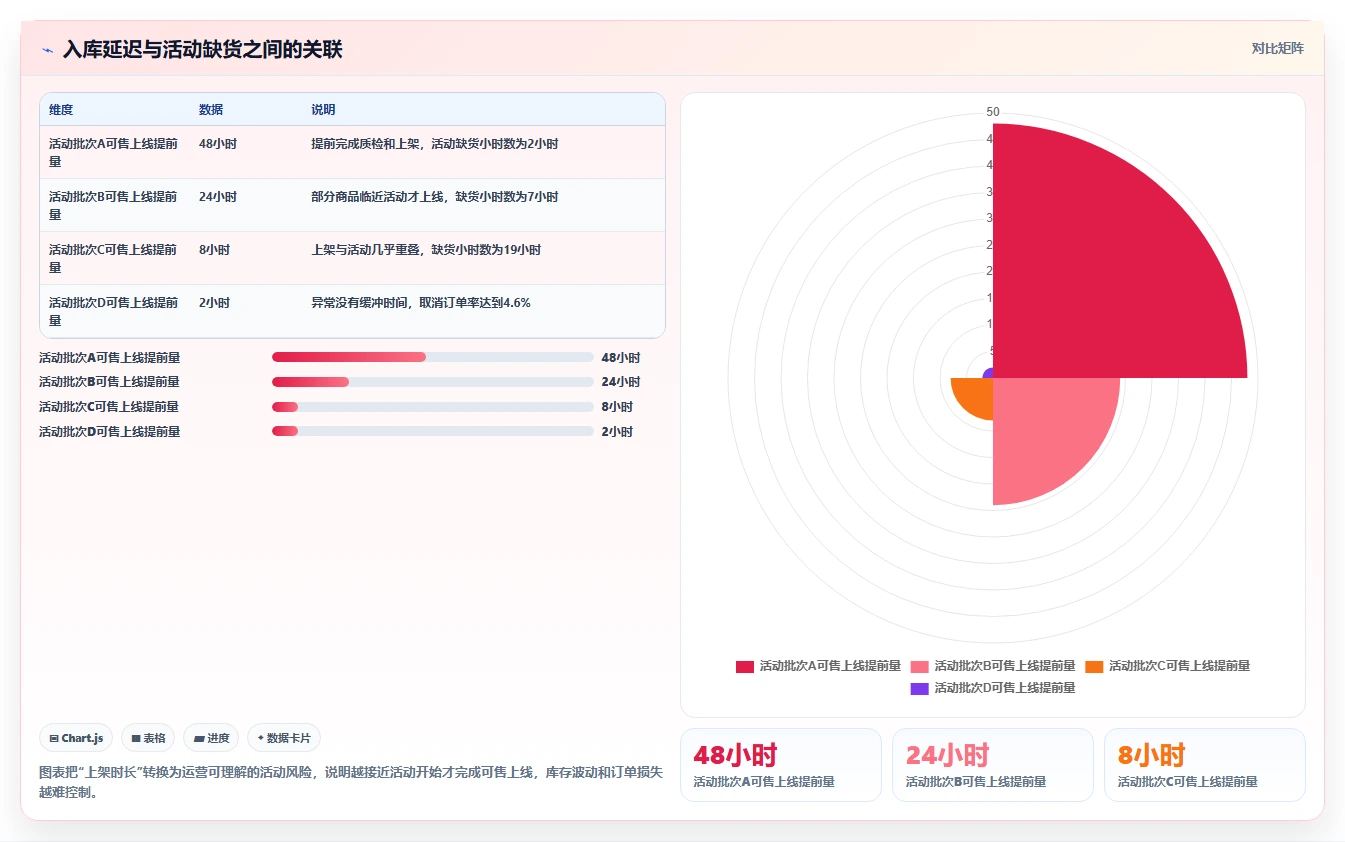Click the purple batch D chart segment

[989, 373]
